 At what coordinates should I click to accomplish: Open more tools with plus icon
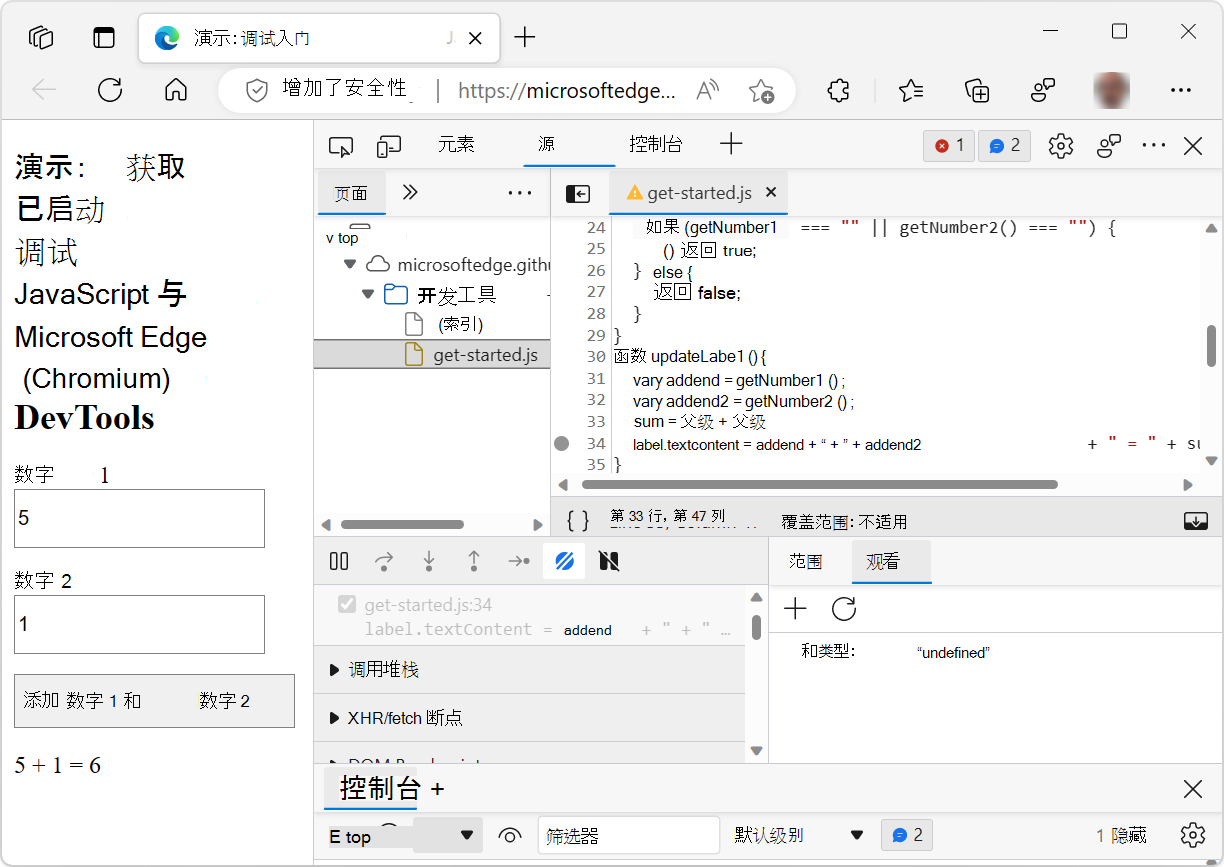(x=731, y=144)
